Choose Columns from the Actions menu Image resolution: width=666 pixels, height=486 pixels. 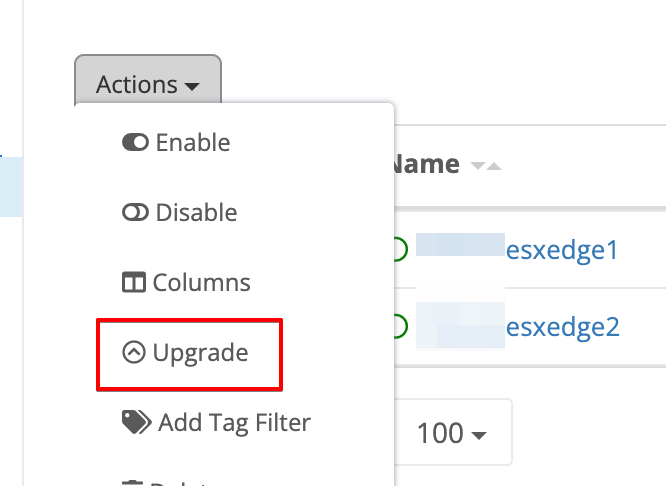[x=201, y=283]
